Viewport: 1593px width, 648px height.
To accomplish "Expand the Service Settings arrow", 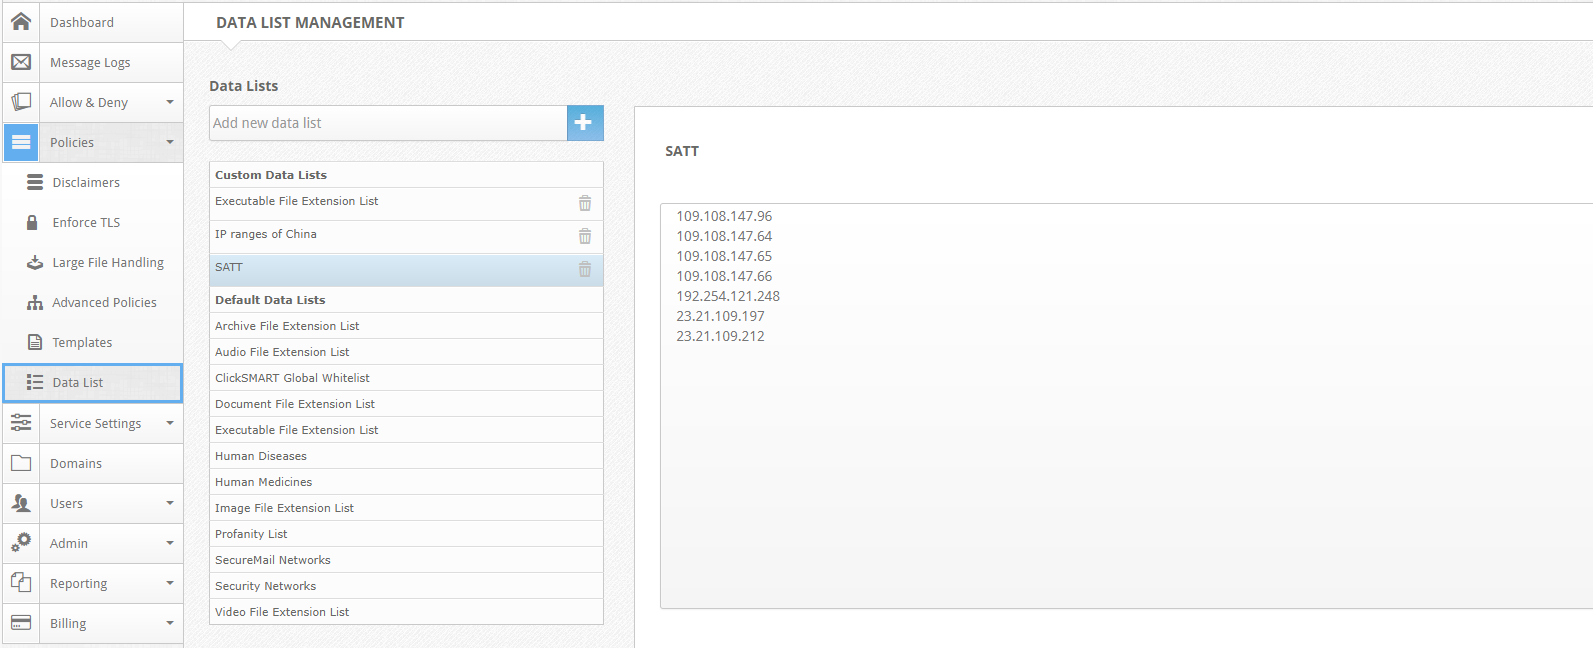I will pyautogui.click(x=170, y=423).
